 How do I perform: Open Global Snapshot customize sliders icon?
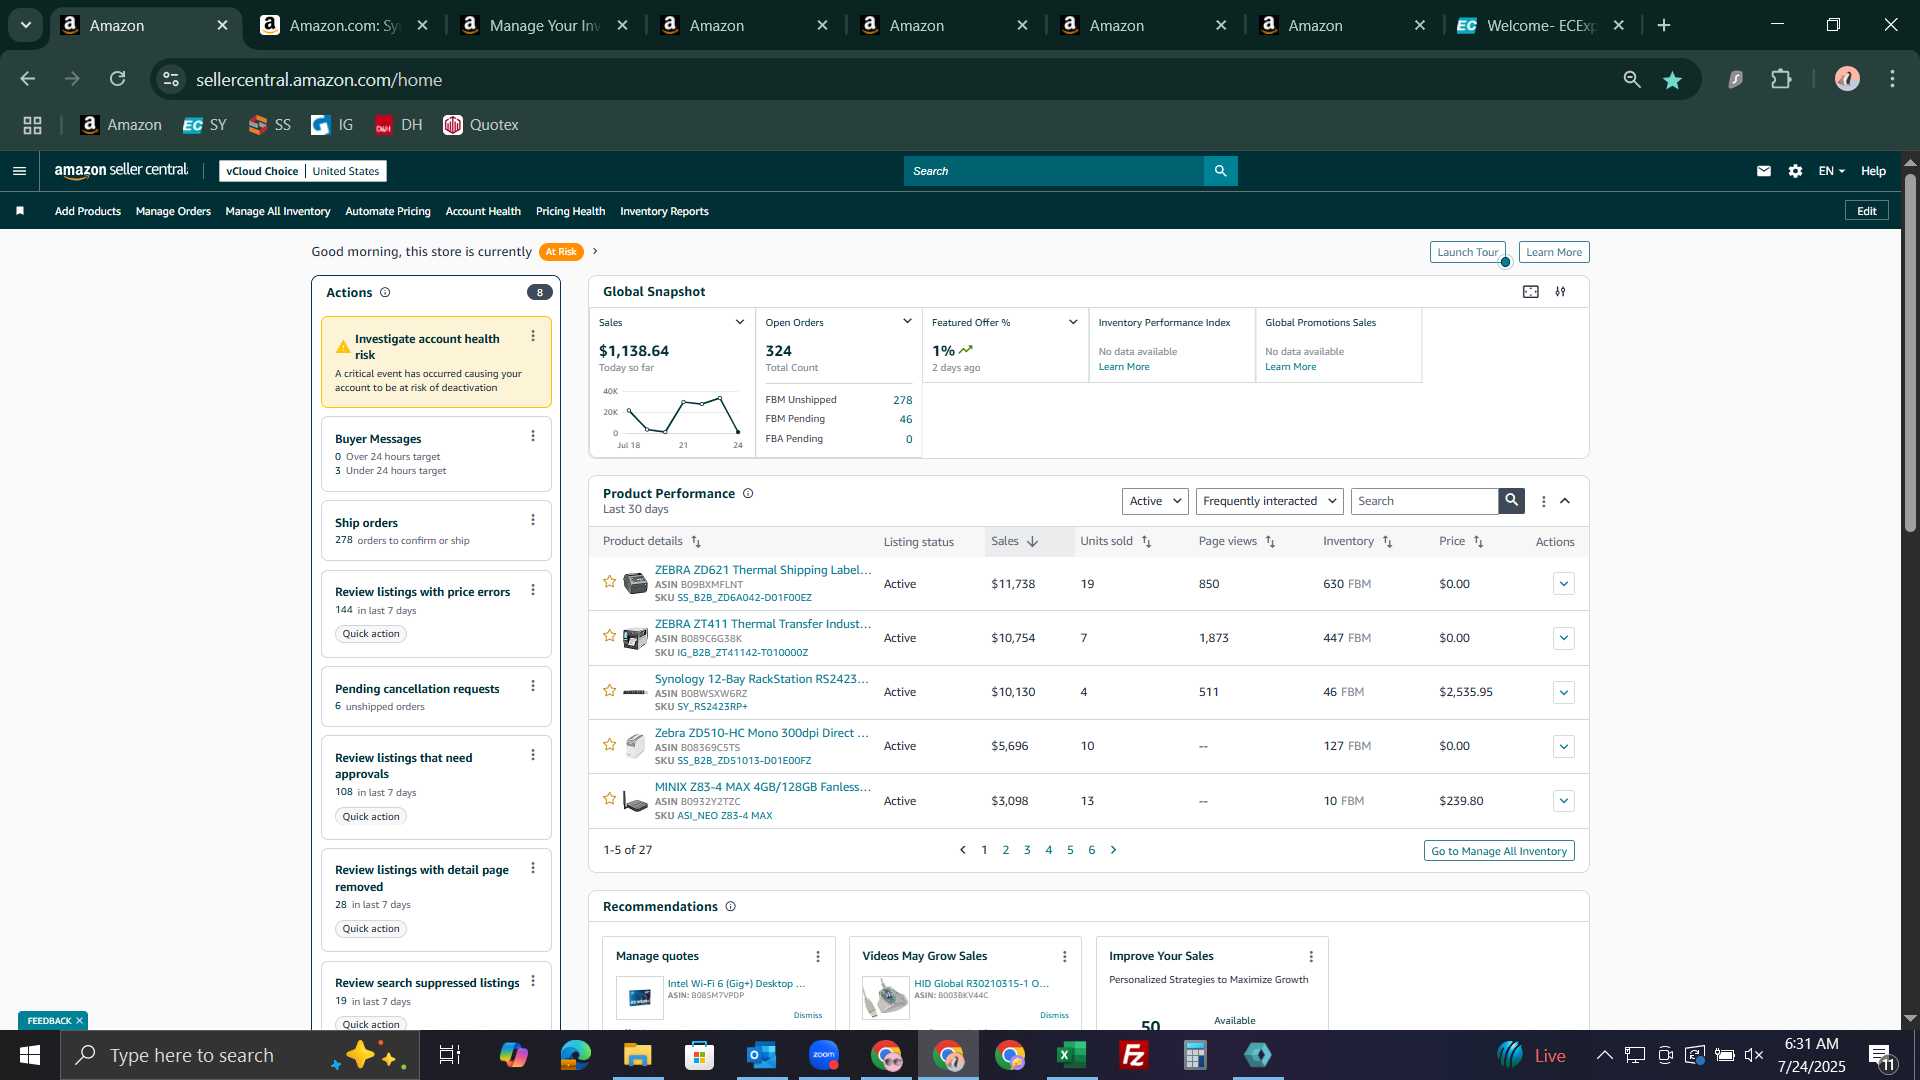click(x=1560, y=292)
